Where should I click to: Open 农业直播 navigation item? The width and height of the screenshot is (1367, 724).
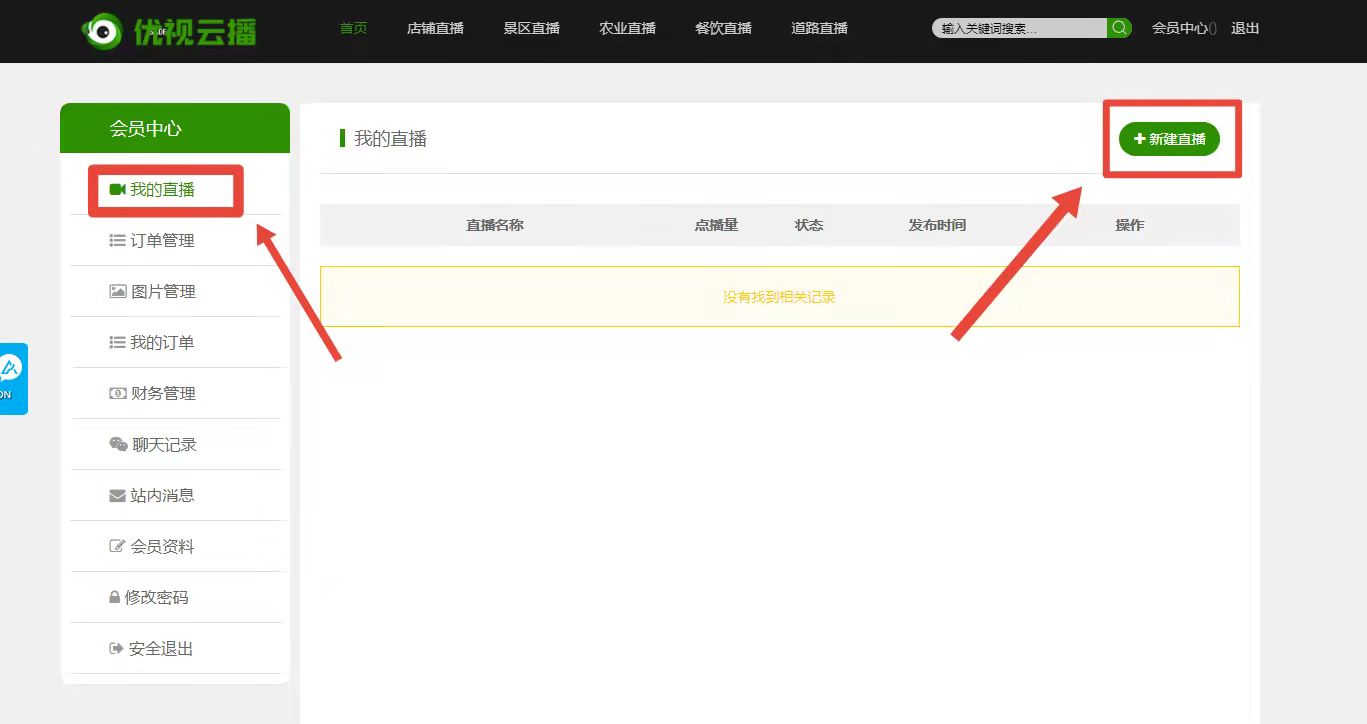click(627, 28)
